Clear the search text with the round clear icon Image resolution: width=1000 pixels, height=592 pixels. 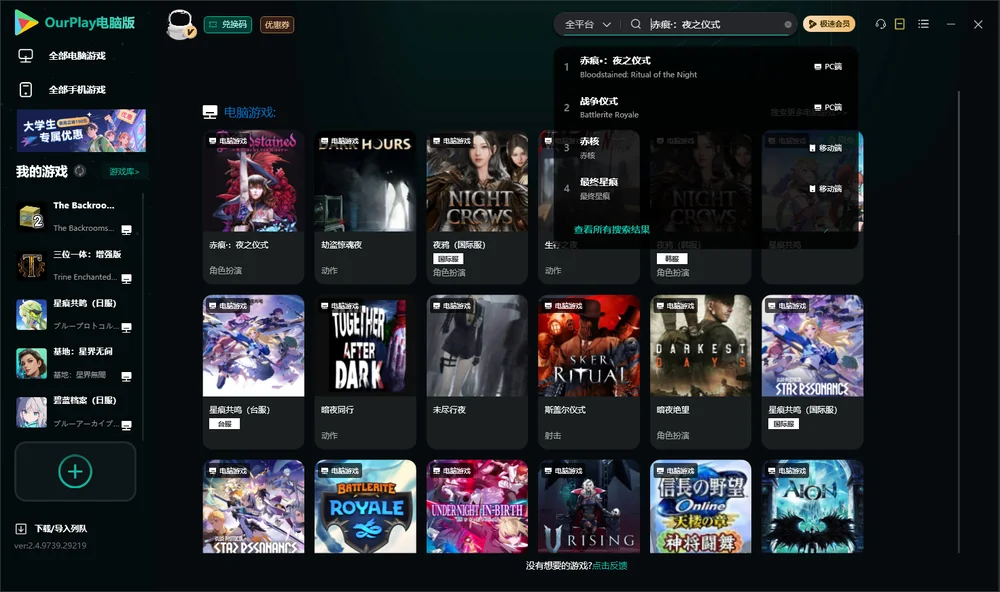coord(788,24)
